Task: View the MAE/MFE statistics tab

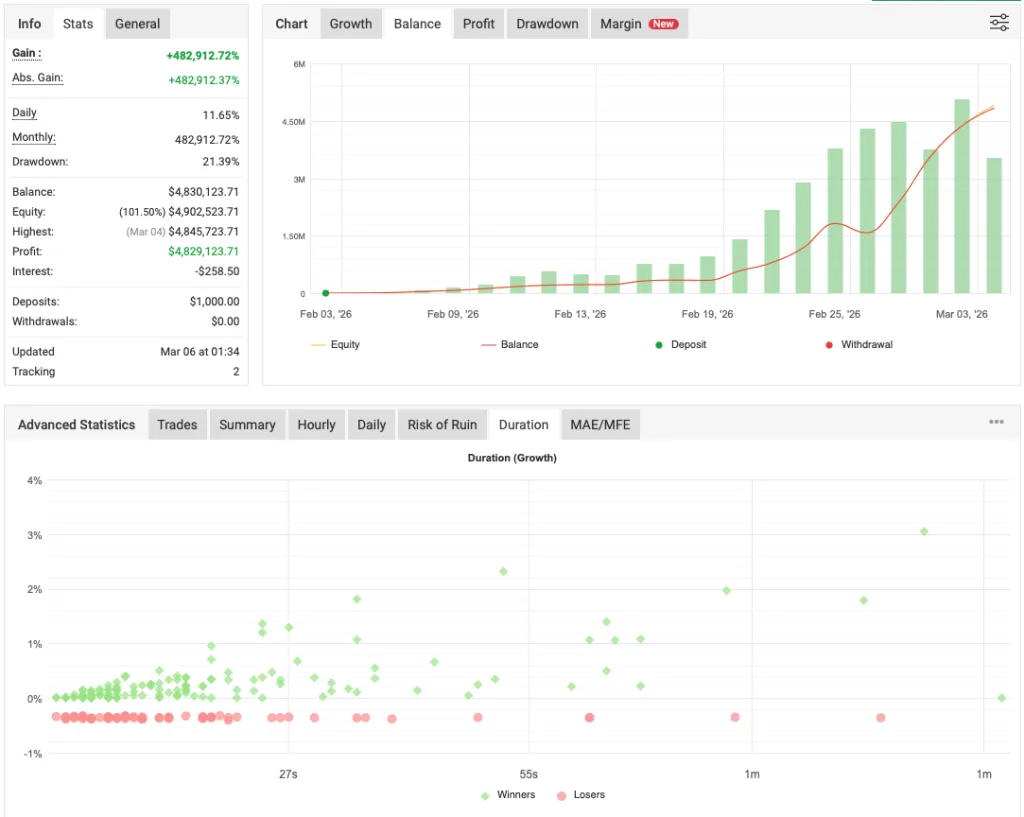Action: [x=600, y=424]
